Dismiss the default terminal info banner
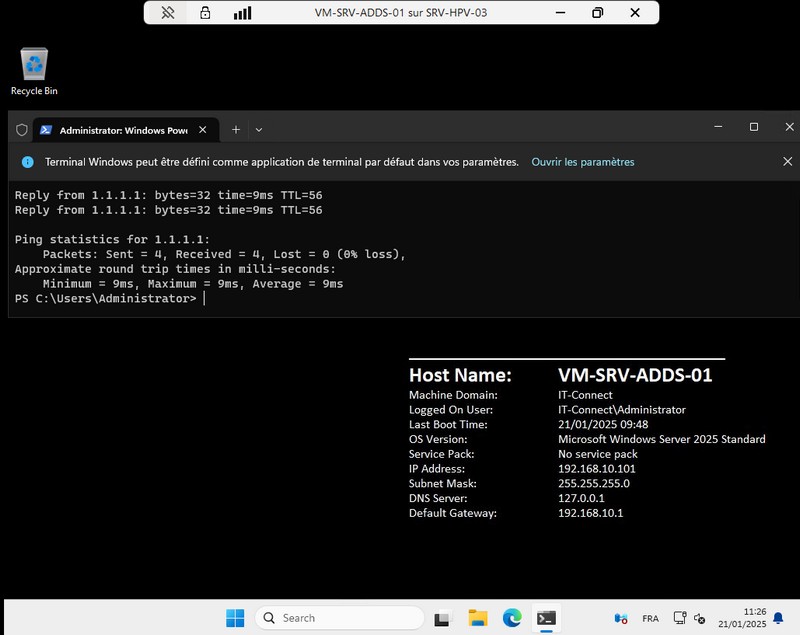The width and height of the screenshot is (800, 635). click(787, 162)
